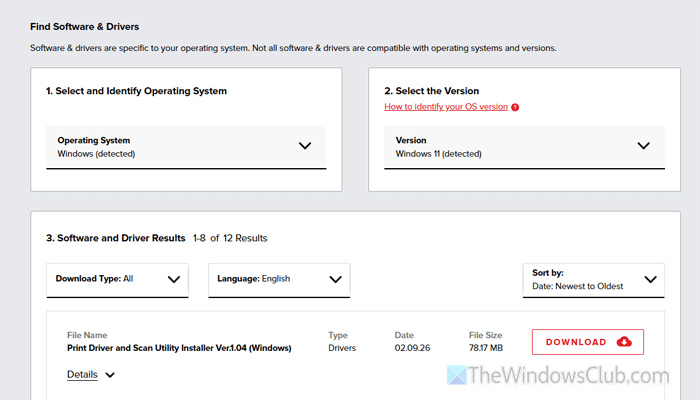Screen dimensions: 700x400
Task: Open the Download Type: All filter
Action: click(x=117, y=280)
